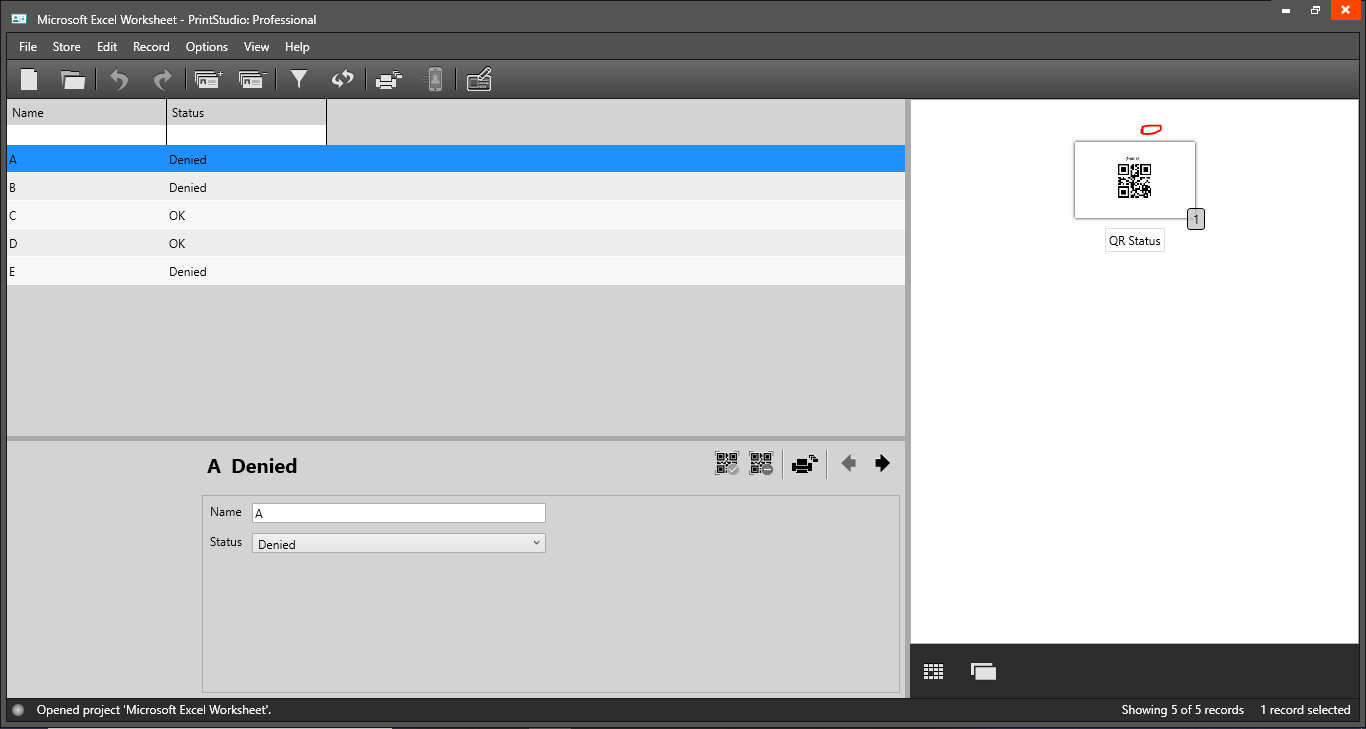Remove the selected record via Remove Record icon
This screenshot has width=1366, height=729.
[x=252, y=79]
